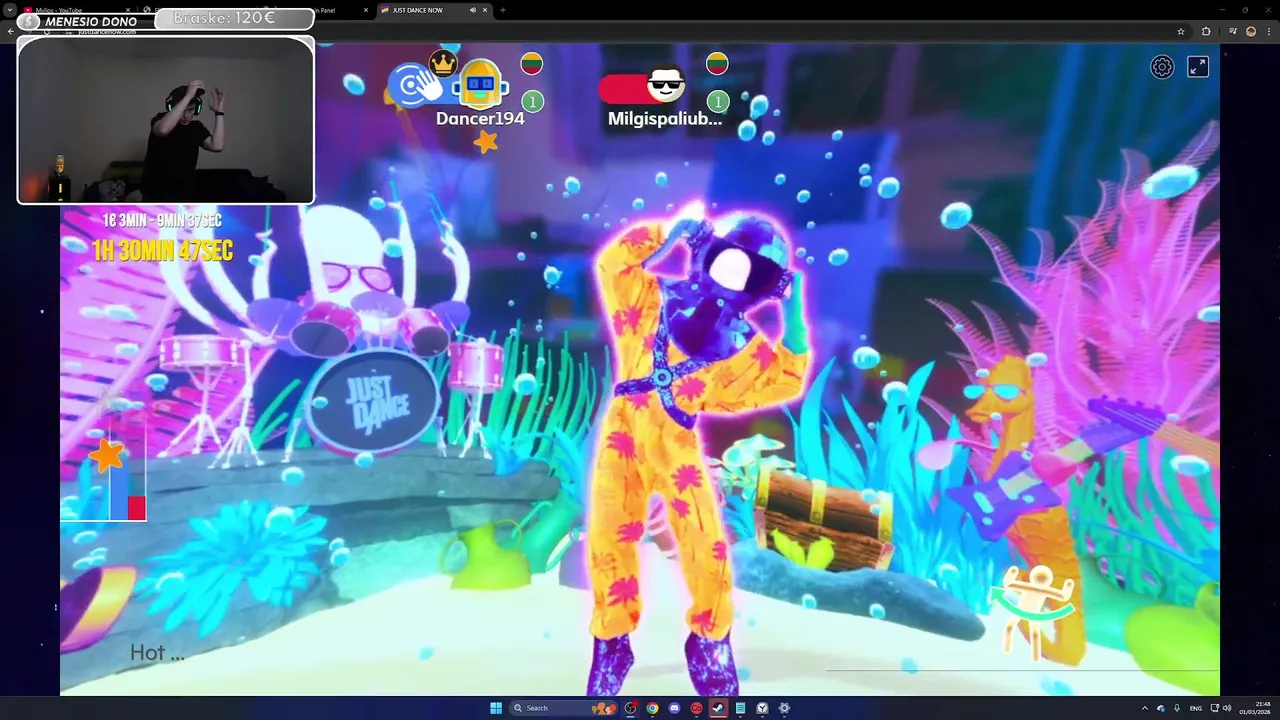Screen dimensions: 1280x720
Task: Go back with the browser back arrow
Action: pos(10,31)
